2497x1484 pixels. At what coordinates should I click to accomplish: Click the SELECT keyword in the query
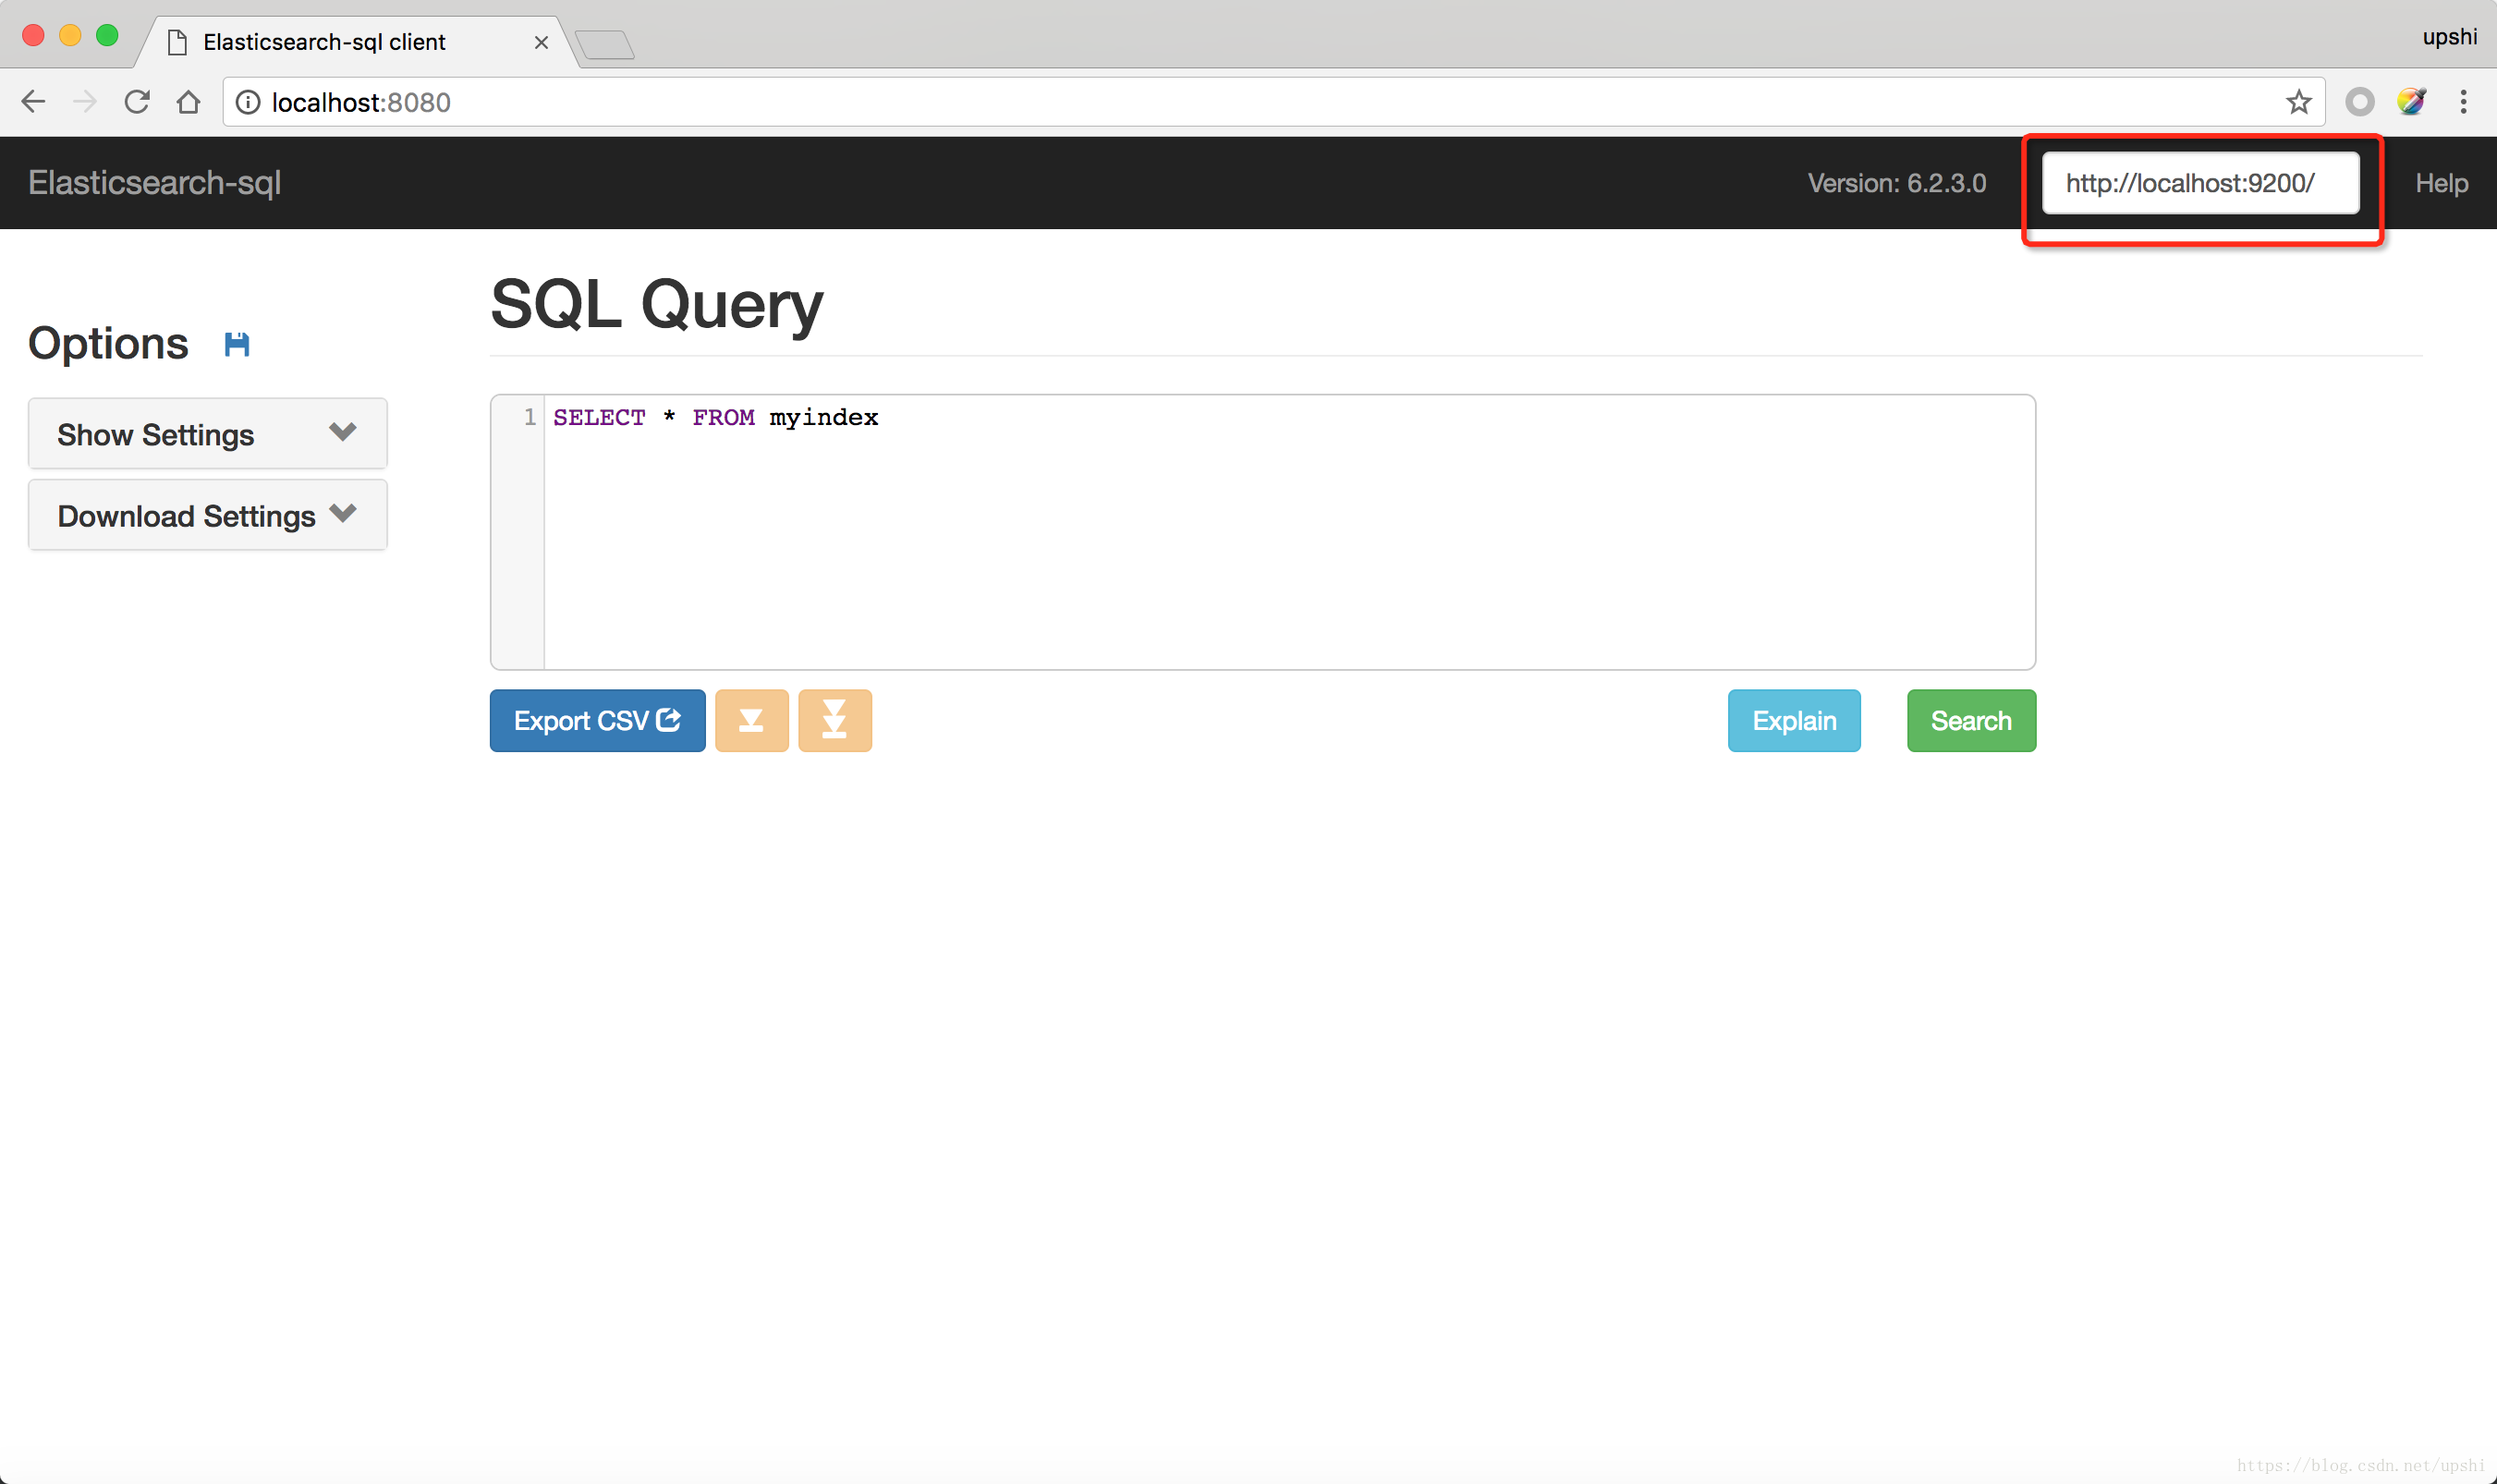599,418
